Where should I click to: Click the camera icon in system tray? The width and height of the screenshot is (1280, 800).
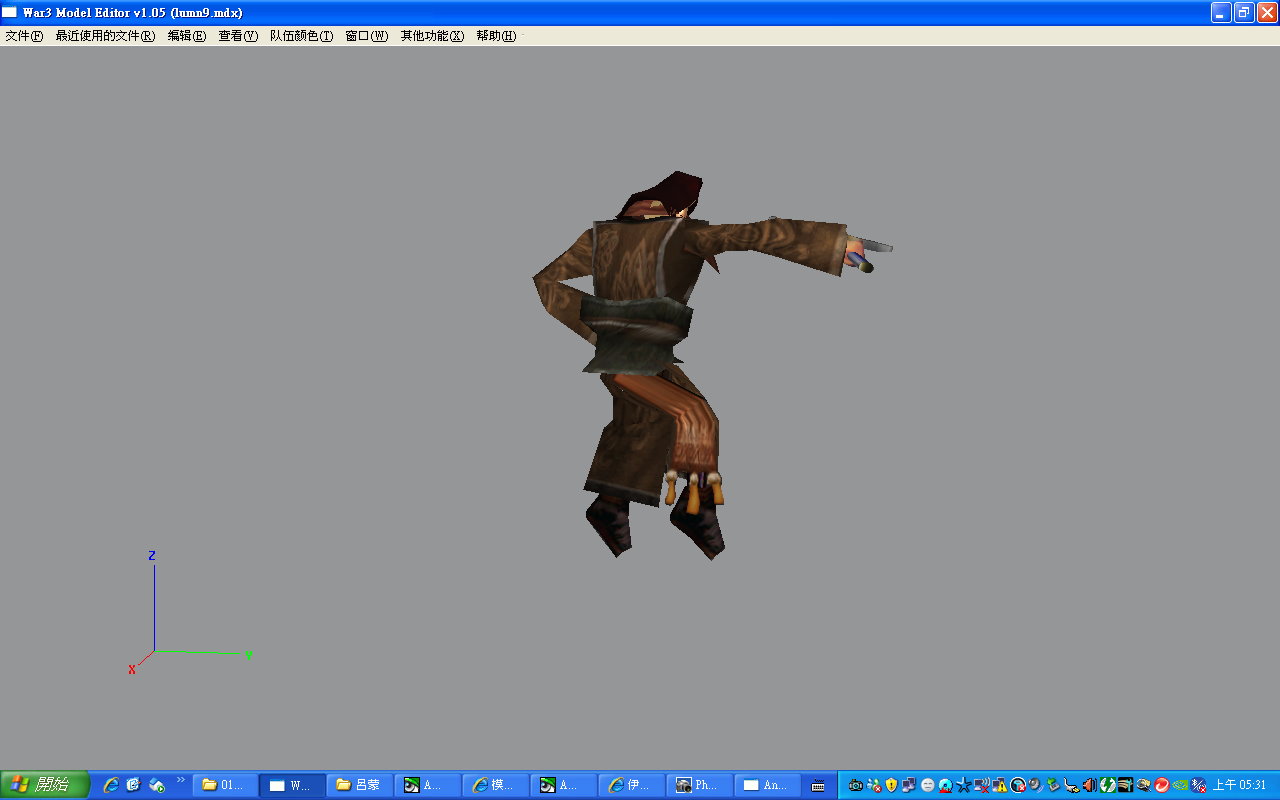point(856,785)
